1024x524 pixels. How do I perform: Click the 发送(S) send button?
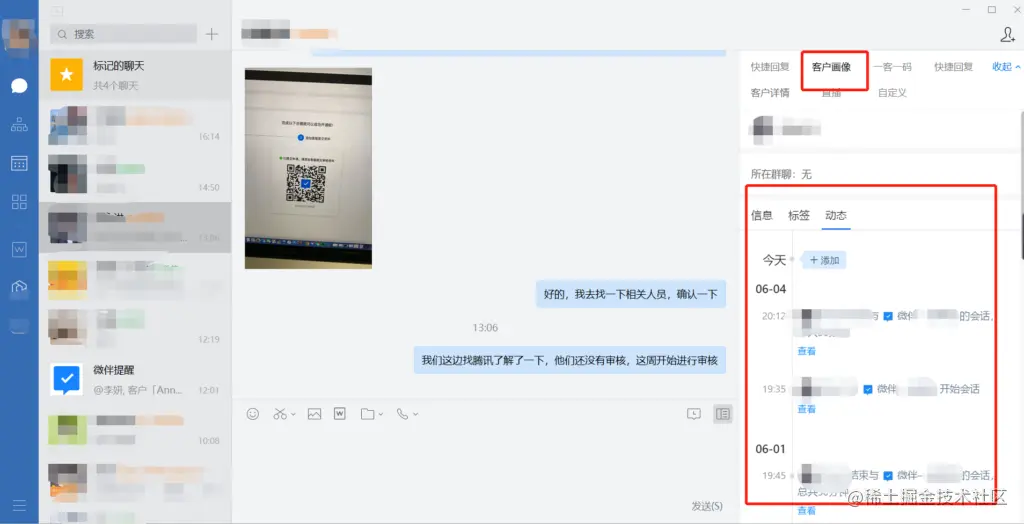pos(707,506)
